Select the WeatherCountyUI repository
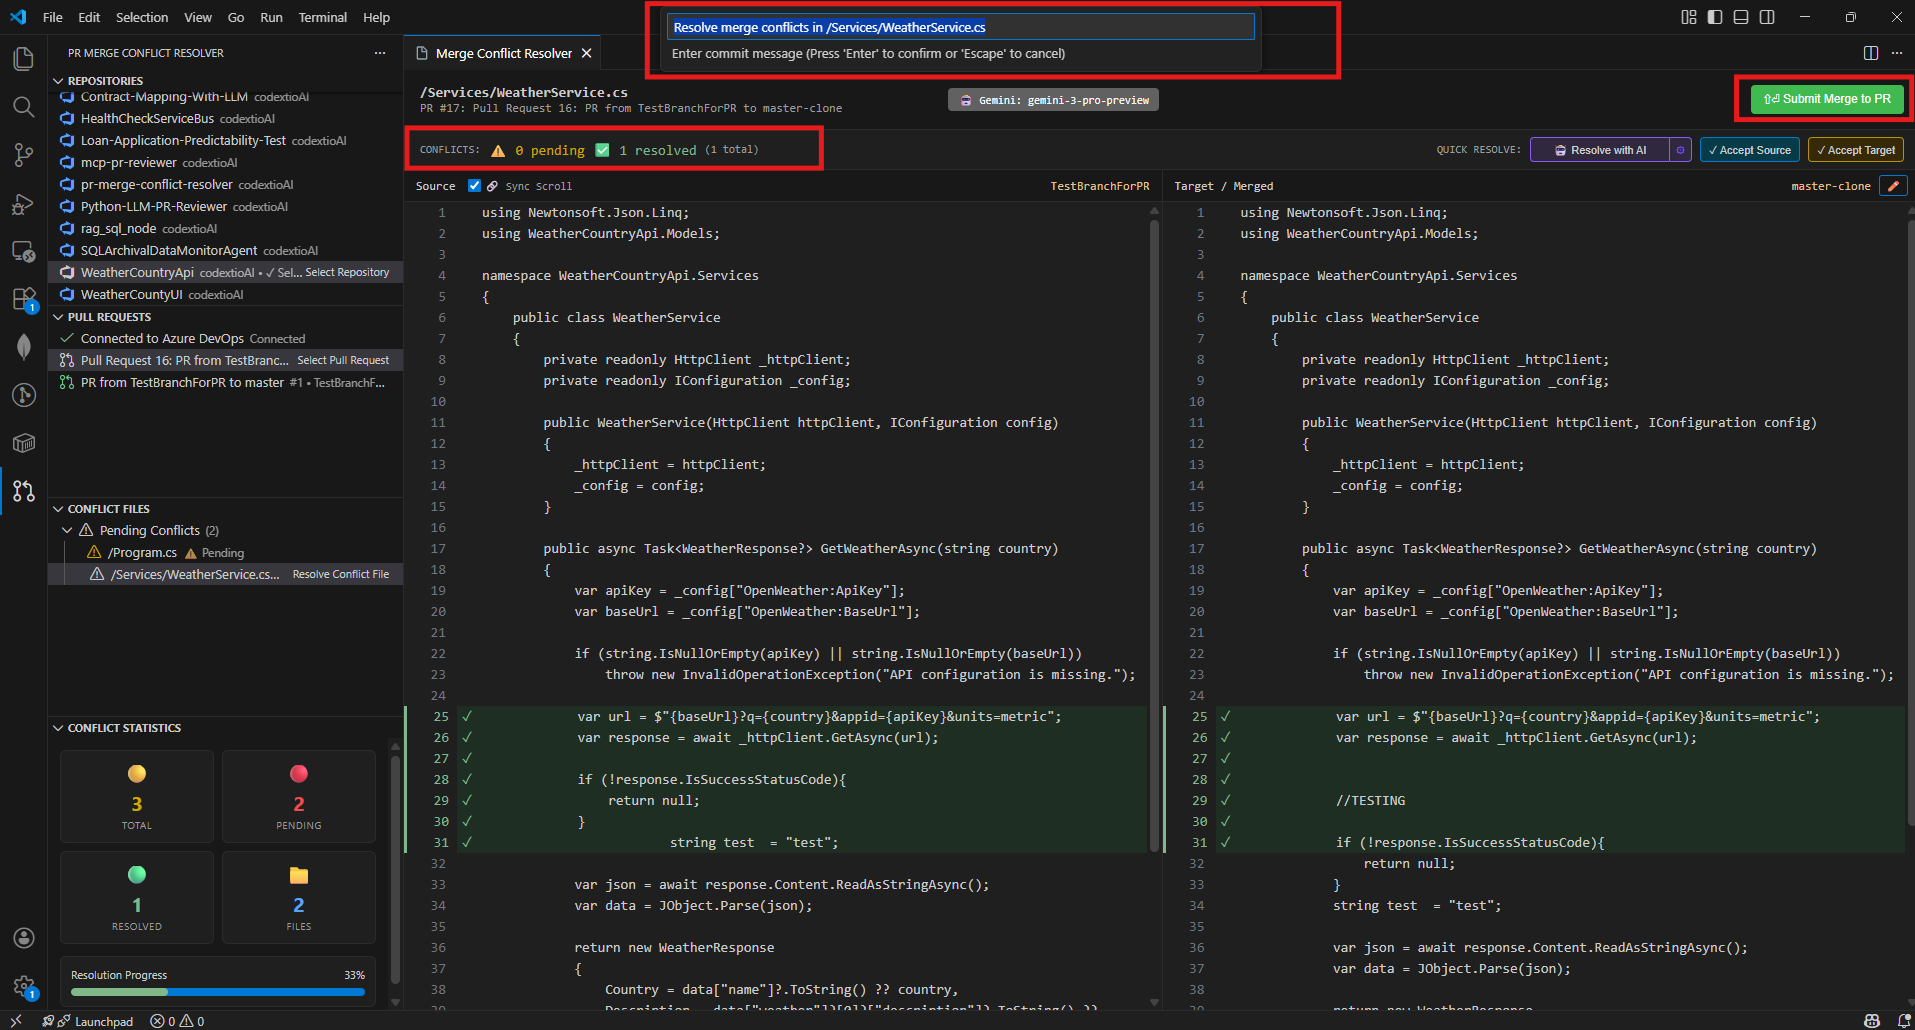Image resolution: width=1915 pixels, height=1030 pixels. point(226,294)
